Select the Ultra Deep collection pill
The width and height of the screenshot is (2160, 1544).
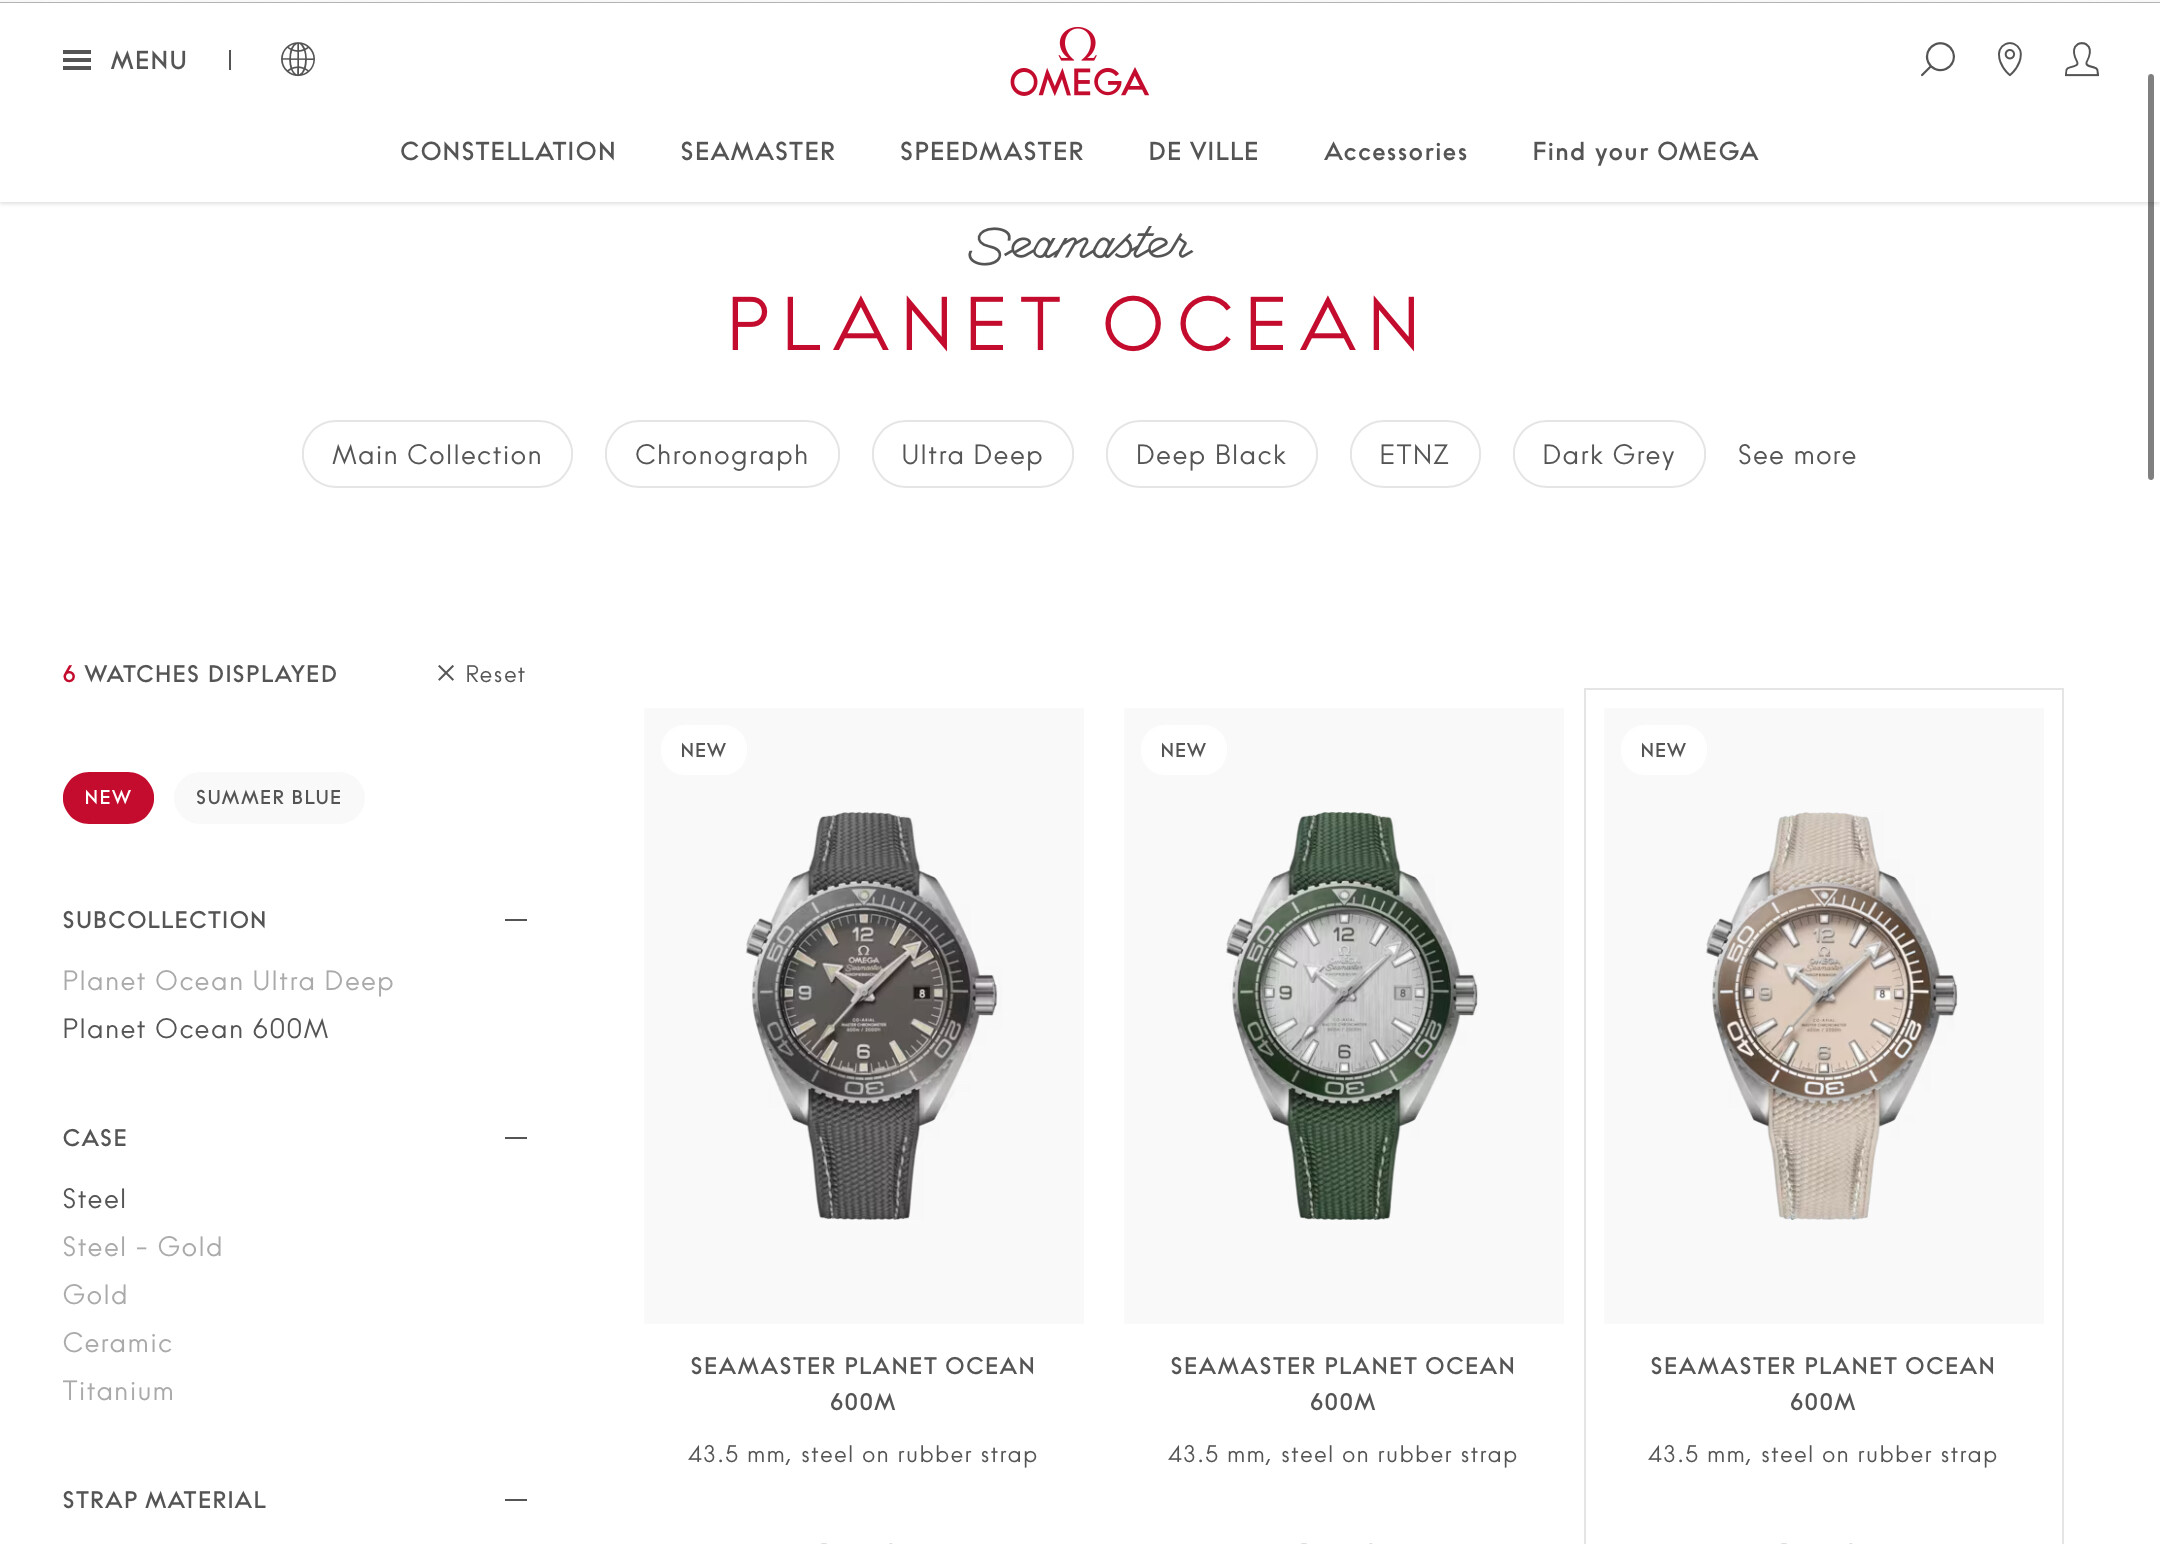pos(972,454)
